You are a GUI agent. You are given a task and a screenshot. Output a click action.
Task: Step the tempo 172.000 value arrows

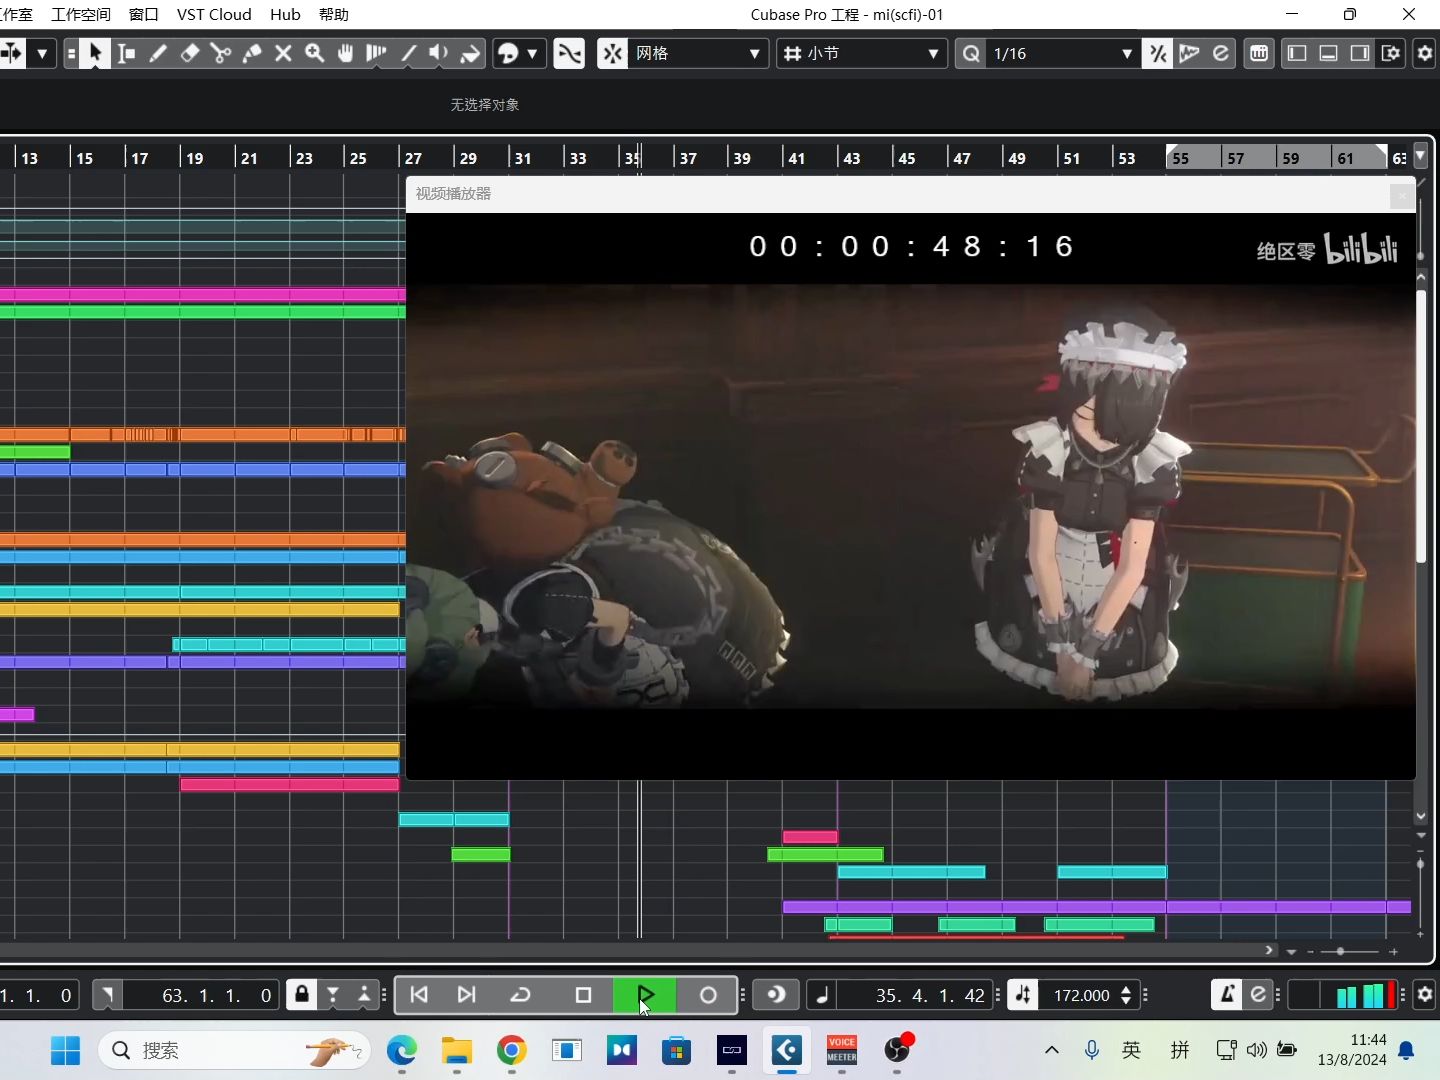[1126, 995]
